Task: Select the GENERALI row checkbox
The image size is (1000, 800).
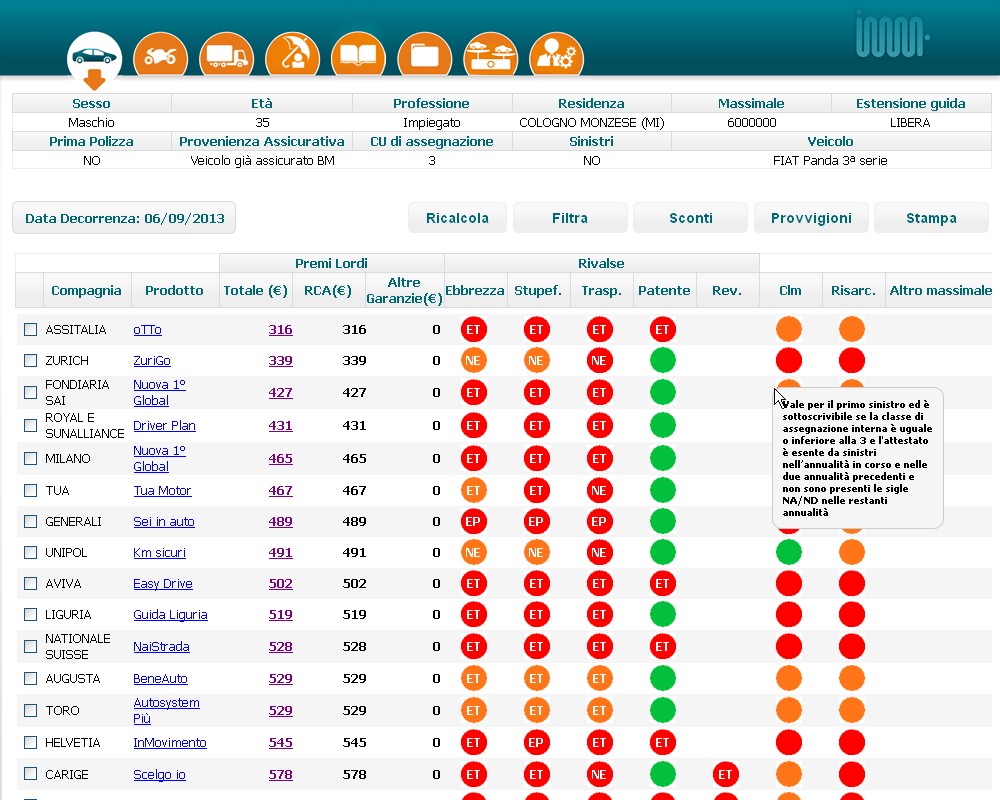Action: (x=30, y=521)
